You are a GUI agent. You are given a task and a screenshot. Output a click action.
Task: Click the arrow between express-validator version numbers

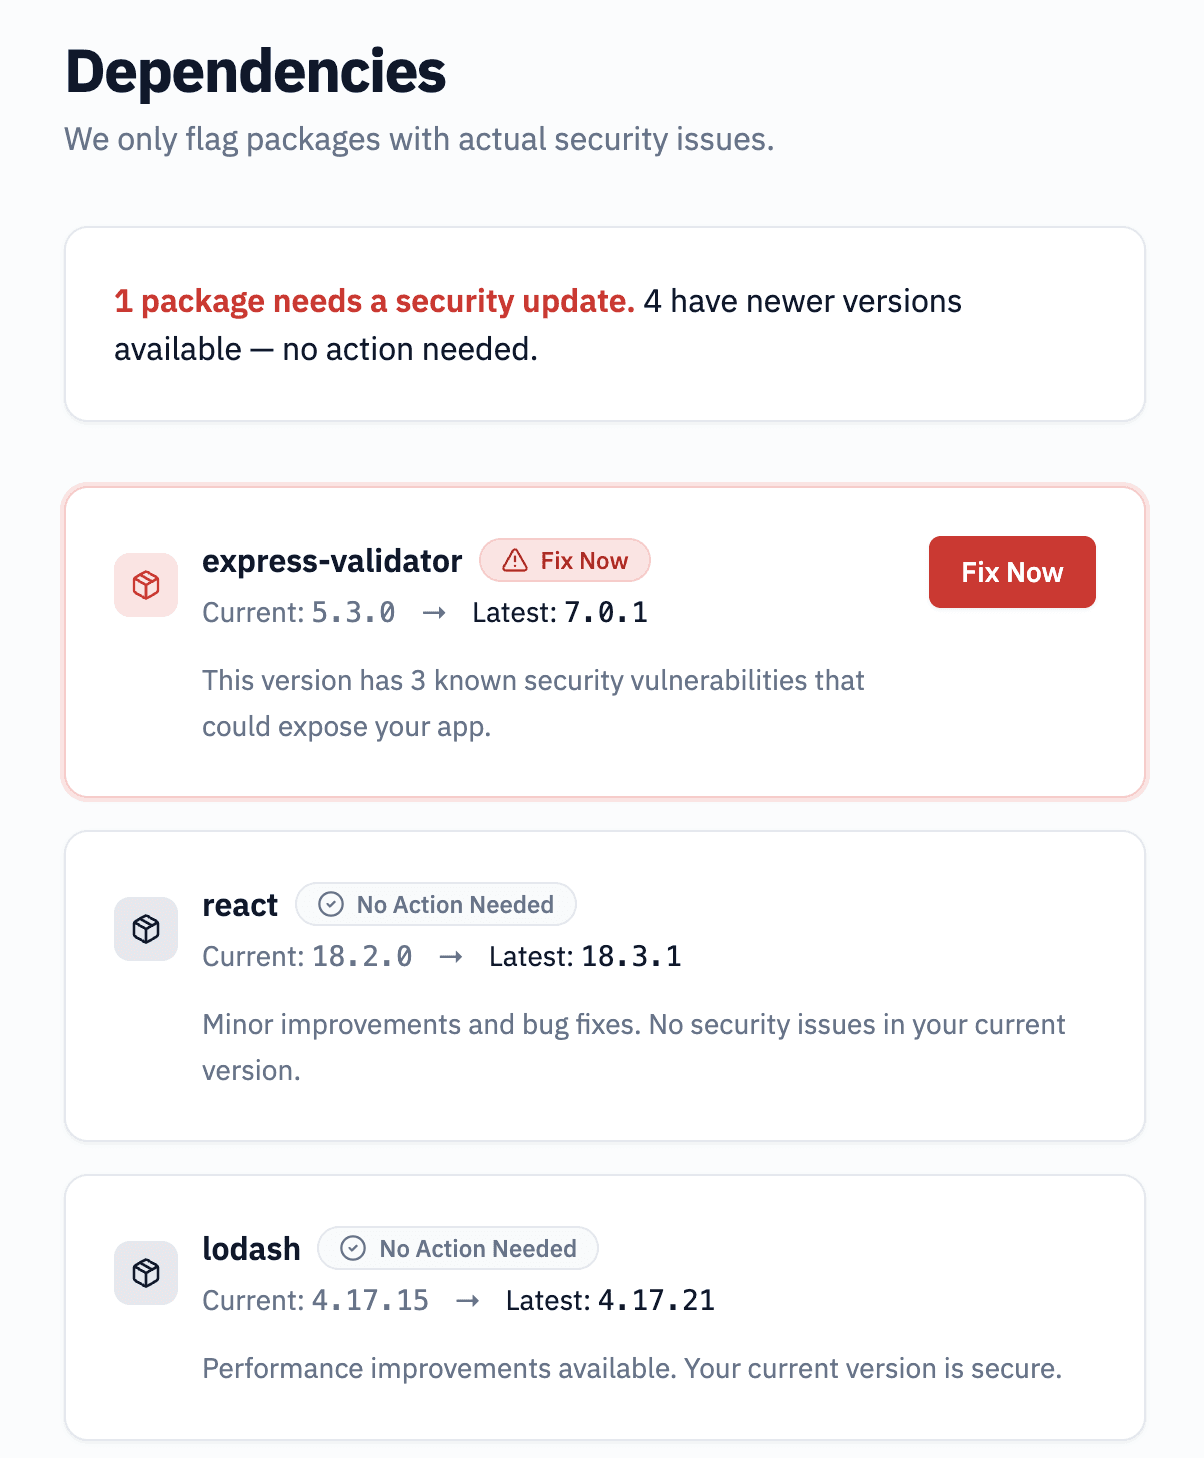[x=434, y=613]
